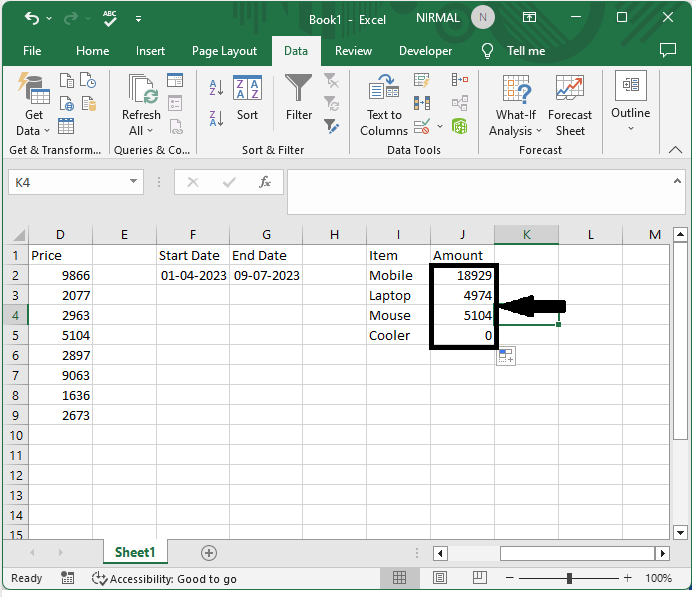Zoom in with the plus button
Viewport: 696px width, 597px height.
(x=627, y=578)
